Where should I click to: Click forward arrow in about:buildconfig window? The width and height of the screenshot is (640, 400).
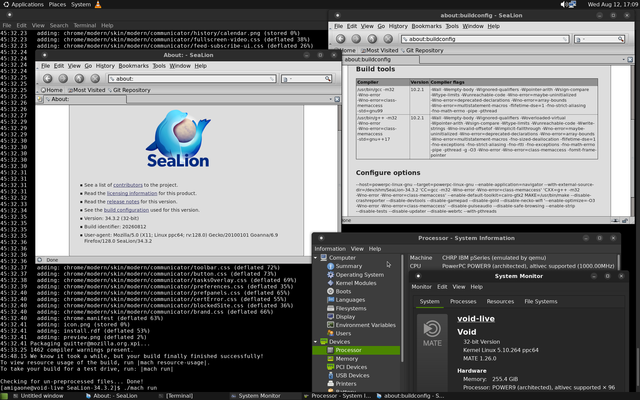pos(356,39)
